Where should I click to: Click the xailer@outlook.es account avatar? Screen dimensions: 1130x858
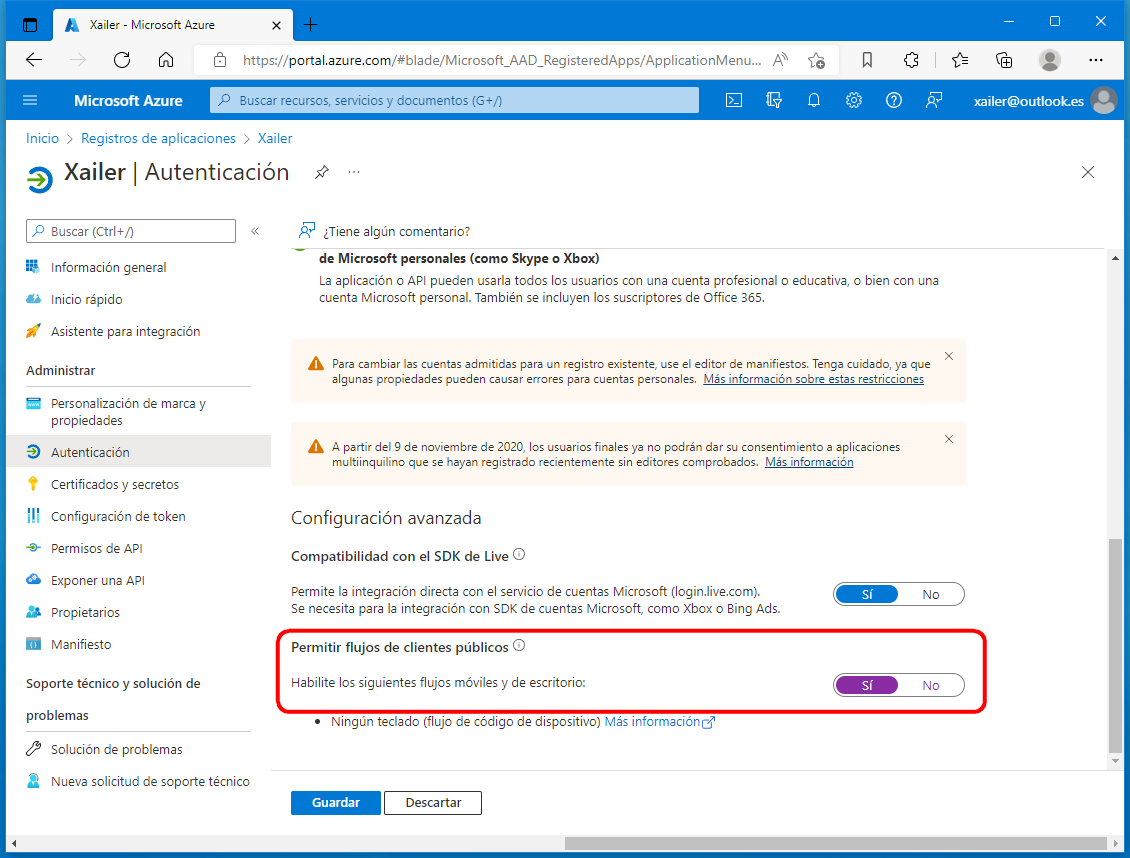1103,100
